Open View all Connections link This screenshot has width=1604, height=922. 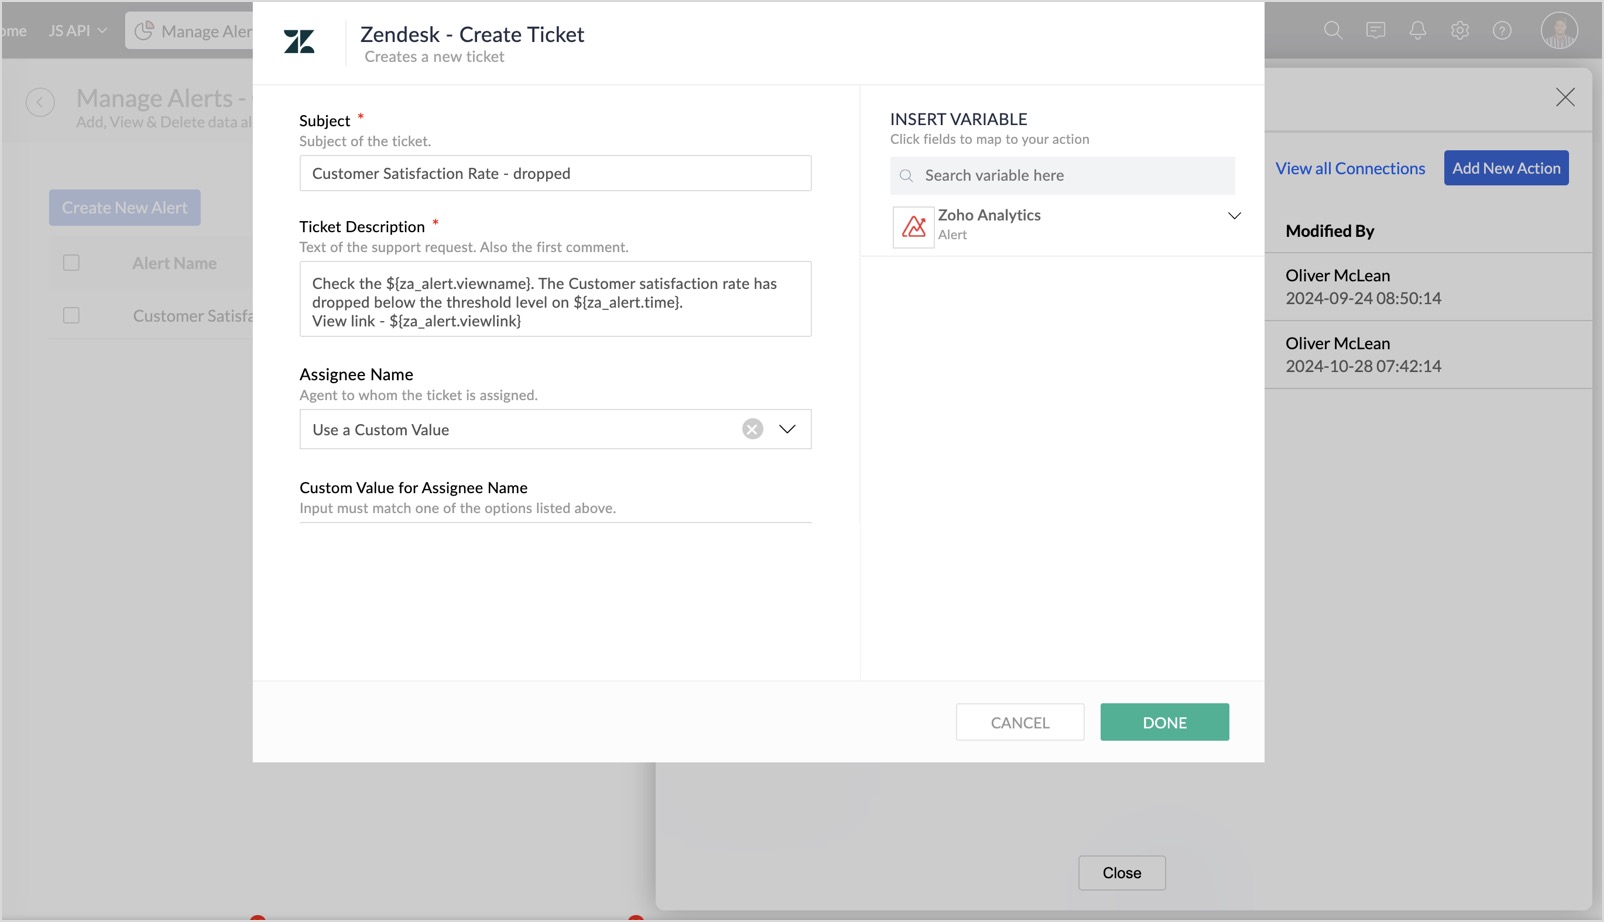click(1350, 168)
